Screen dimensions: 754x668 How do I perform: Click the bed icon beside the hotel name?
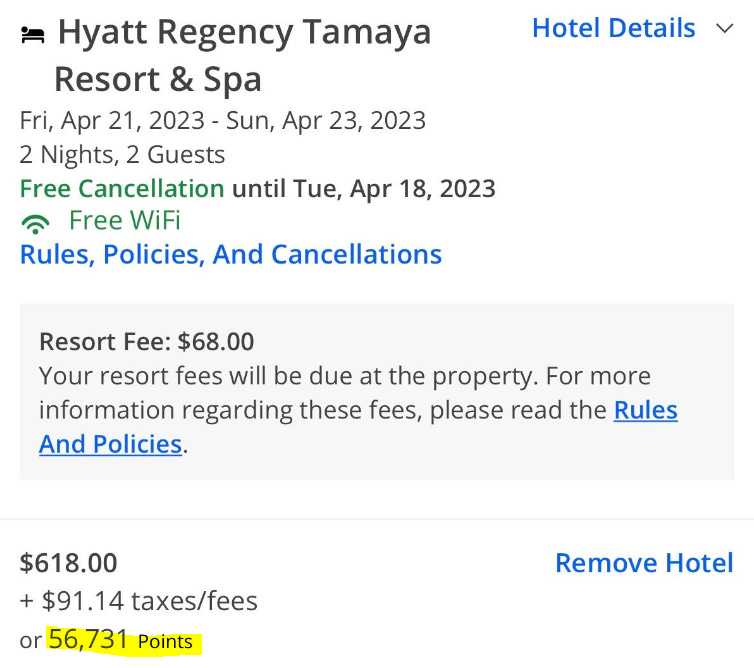coord(33,35)
